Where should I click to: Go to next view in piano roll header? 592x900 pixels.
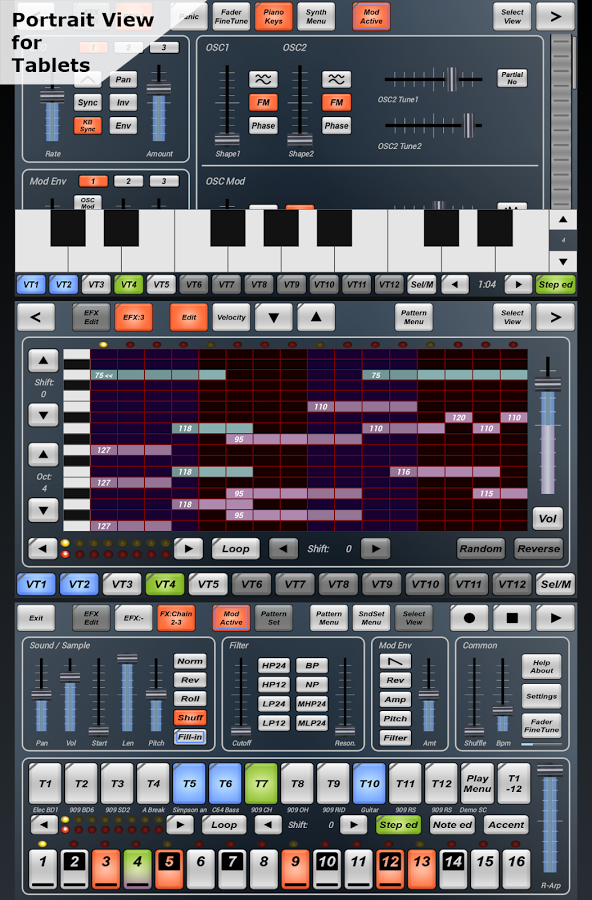(x=555, y=317)
